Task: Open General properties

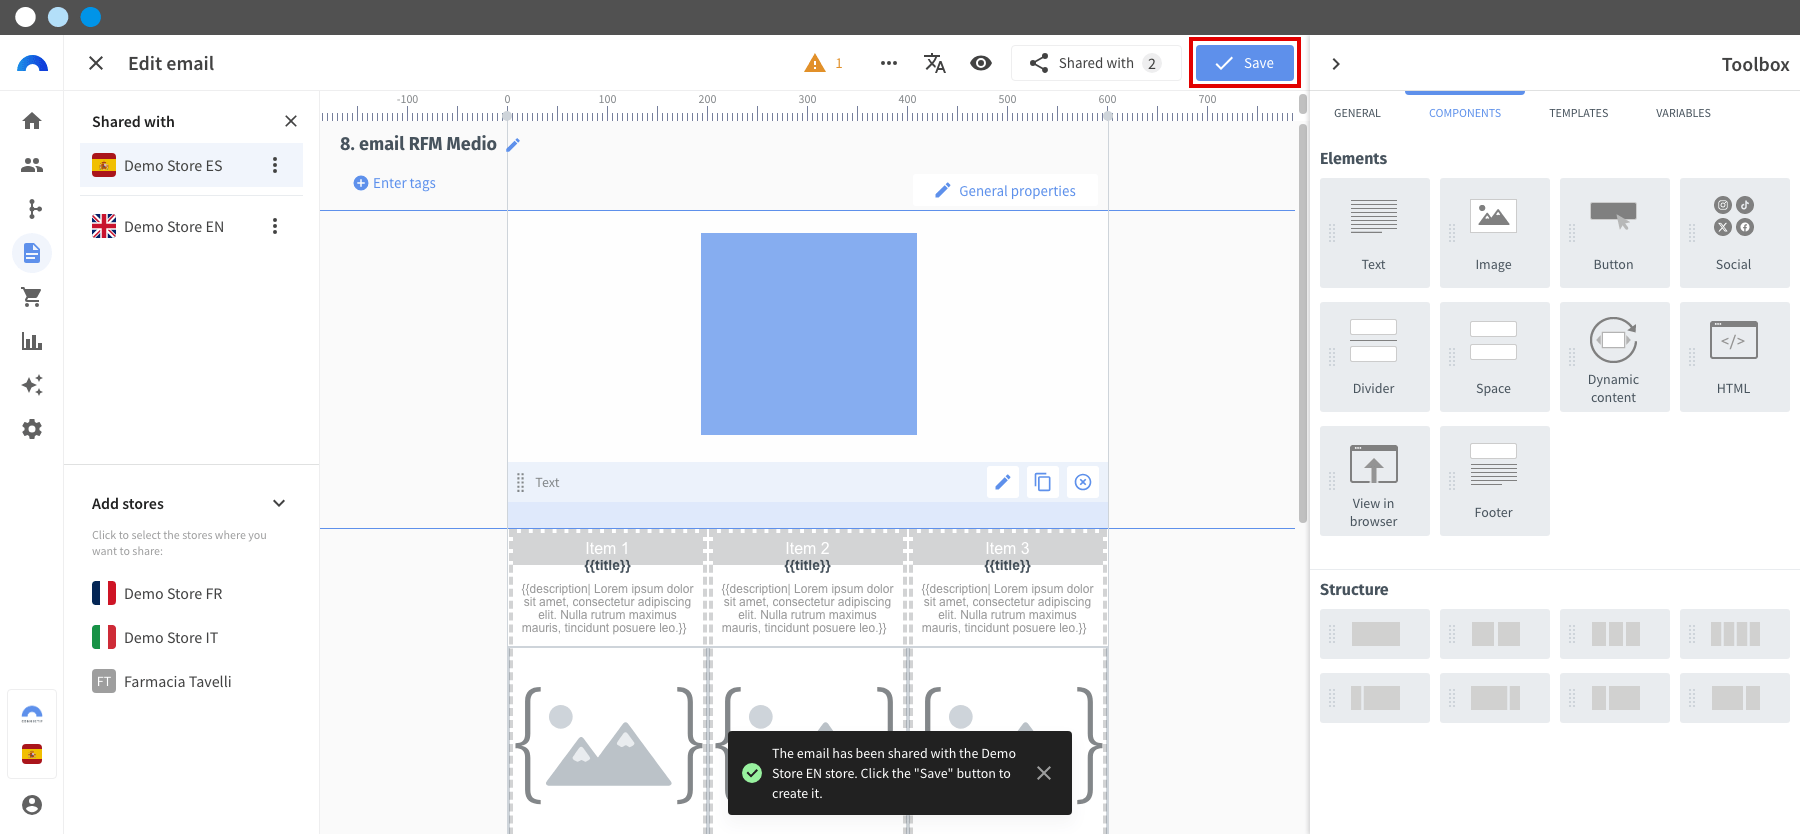Action: tap(1005, 191)
